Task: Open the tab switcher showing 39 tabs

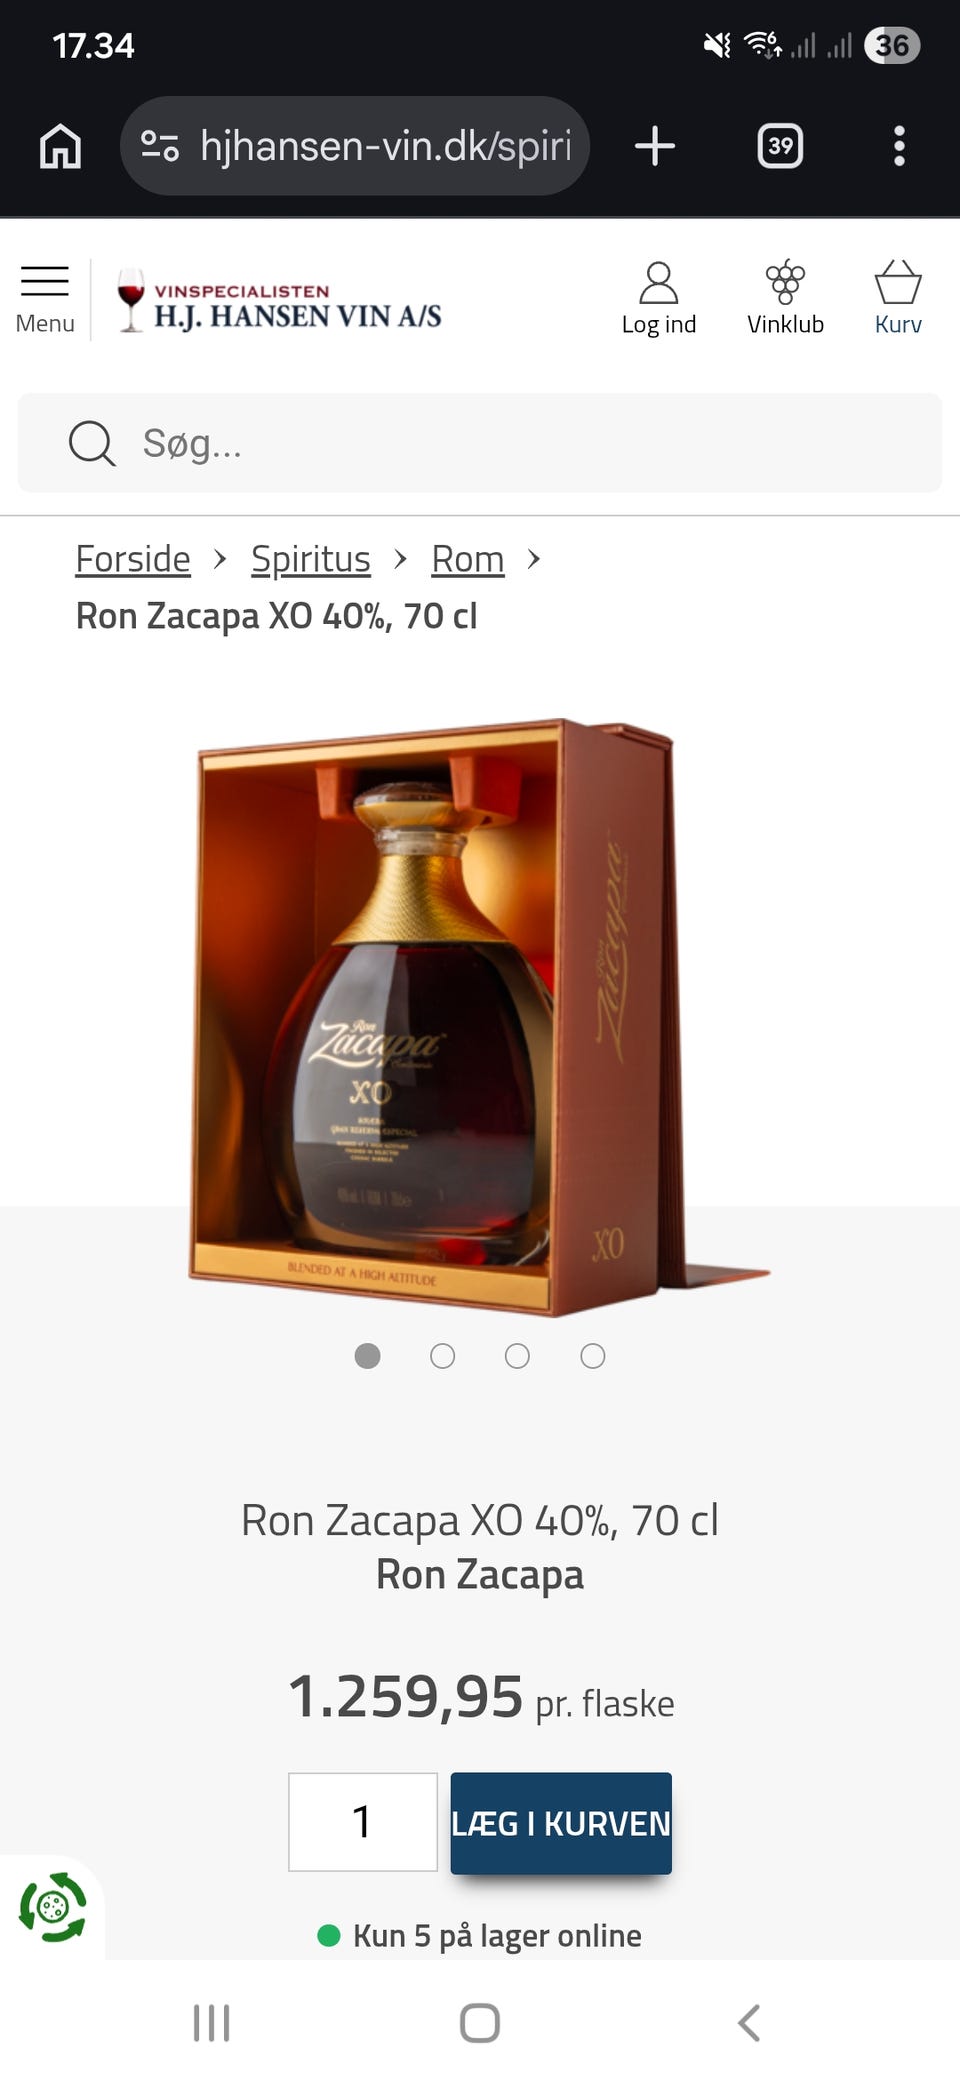Action: [780, 146]
